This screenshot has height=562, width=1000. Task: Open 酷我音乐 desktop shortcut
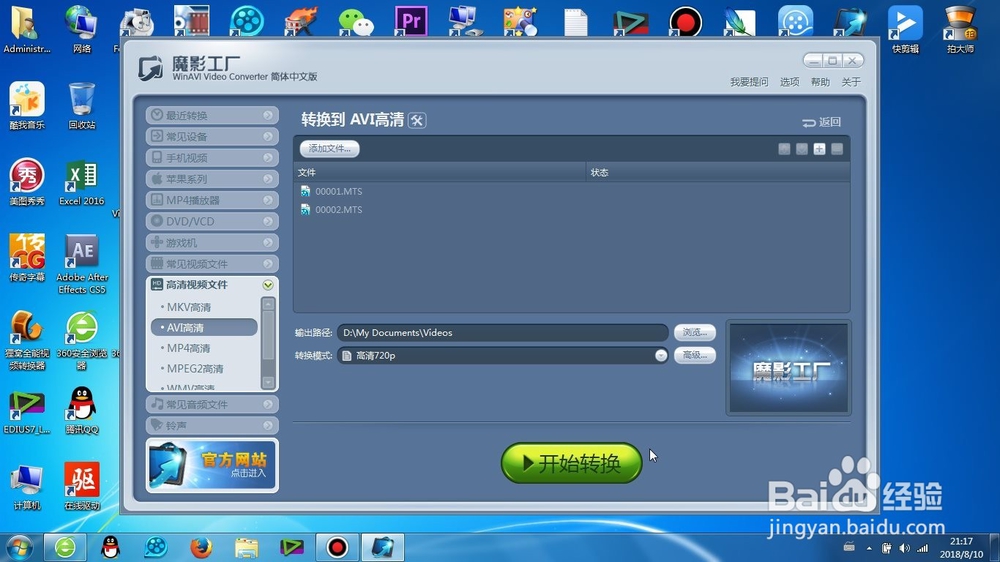27,106
